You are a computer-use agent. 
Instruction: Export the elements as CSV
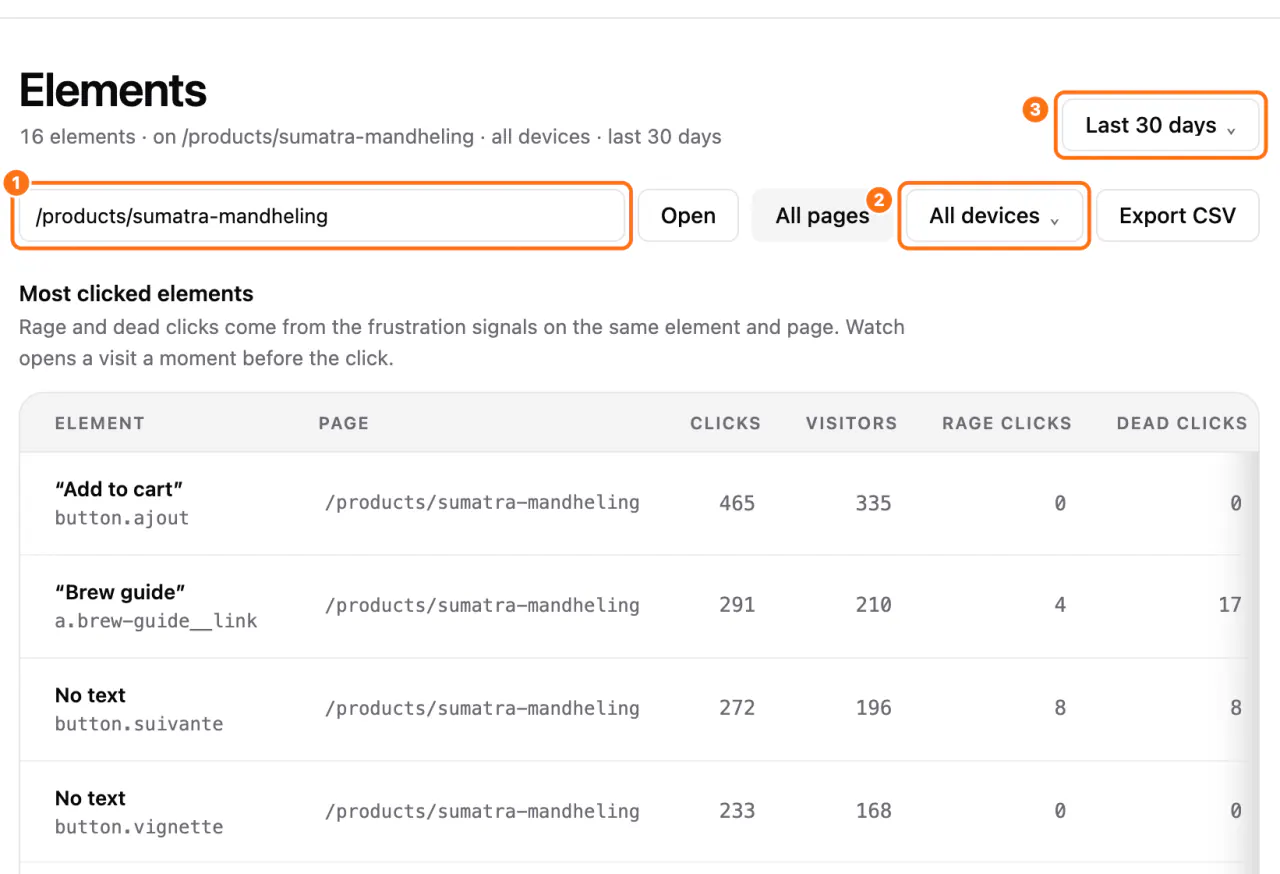(1177, 216)
